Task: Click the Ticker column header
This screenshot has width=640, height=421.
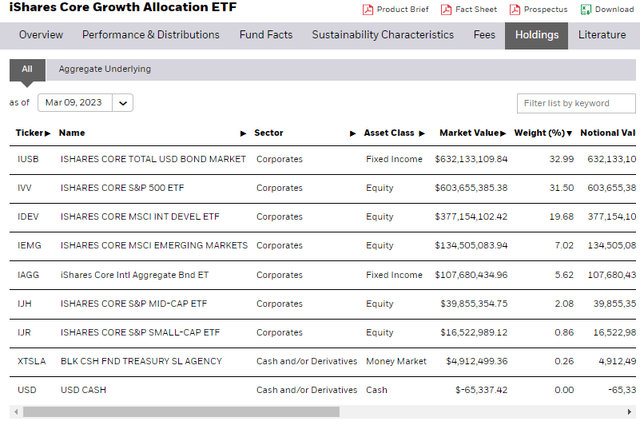Action: click(x=29, y=133)
